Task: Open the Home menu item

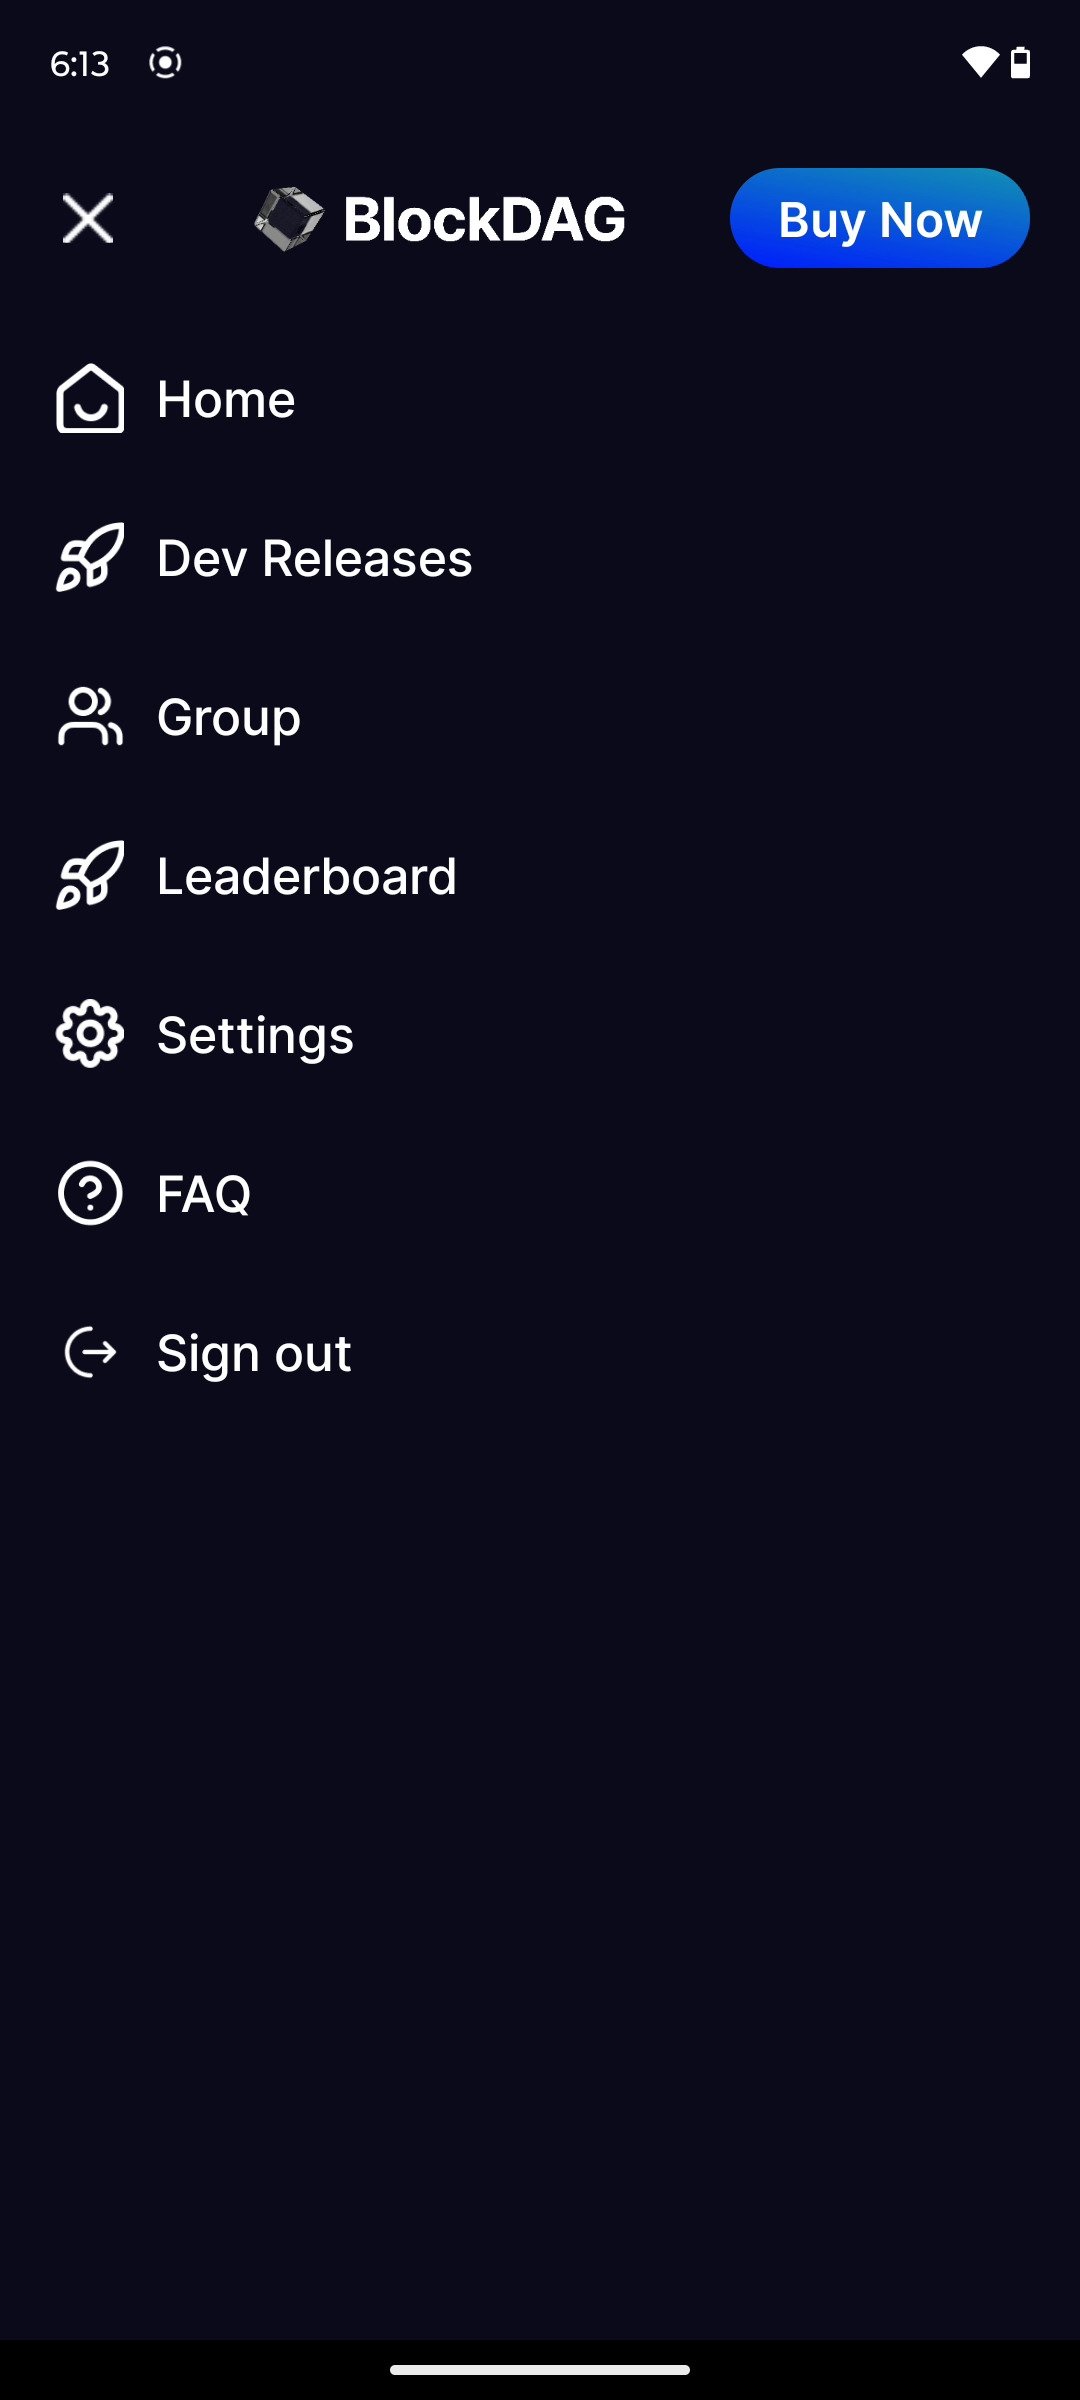Action: pos(226,400)
